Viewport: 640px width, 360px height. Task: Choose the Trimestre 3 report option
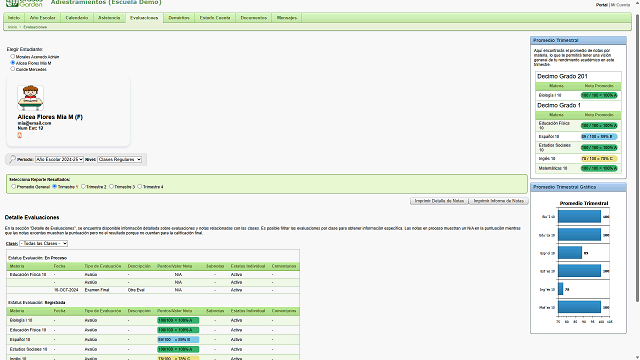click(111, 187)
